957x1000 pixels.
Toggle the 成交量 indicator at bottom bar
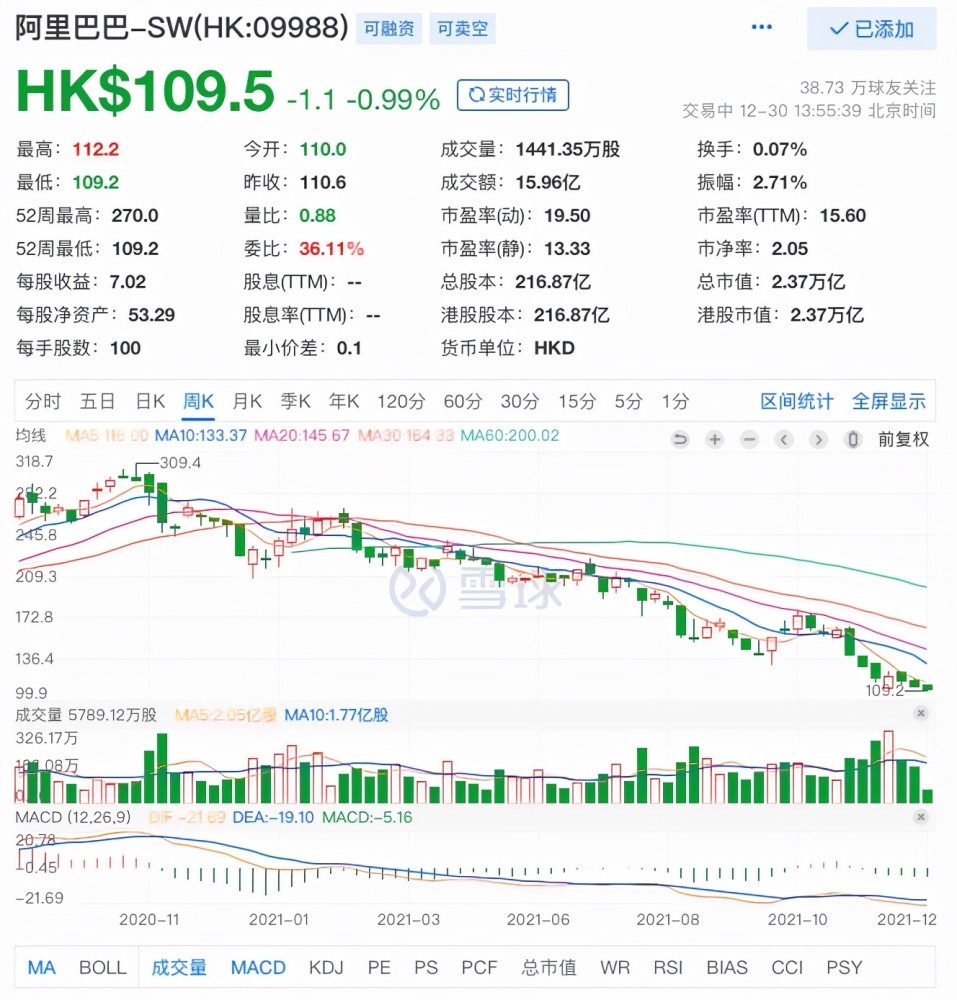coord(179,967)
